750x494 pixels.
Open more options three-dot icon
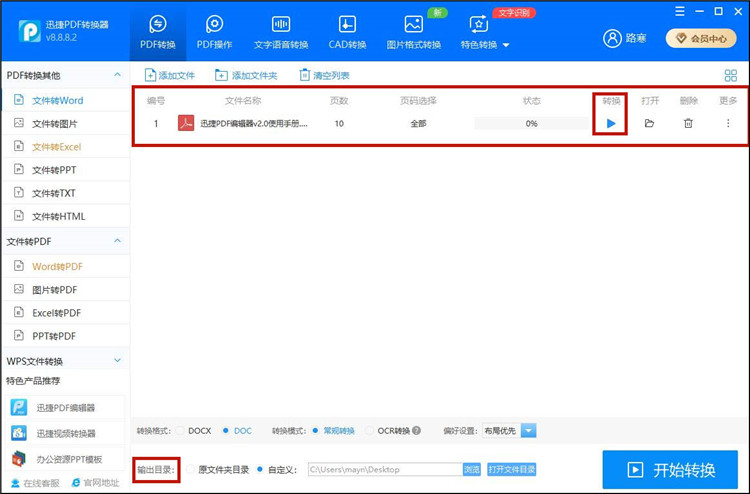click(x=728, y=123)
